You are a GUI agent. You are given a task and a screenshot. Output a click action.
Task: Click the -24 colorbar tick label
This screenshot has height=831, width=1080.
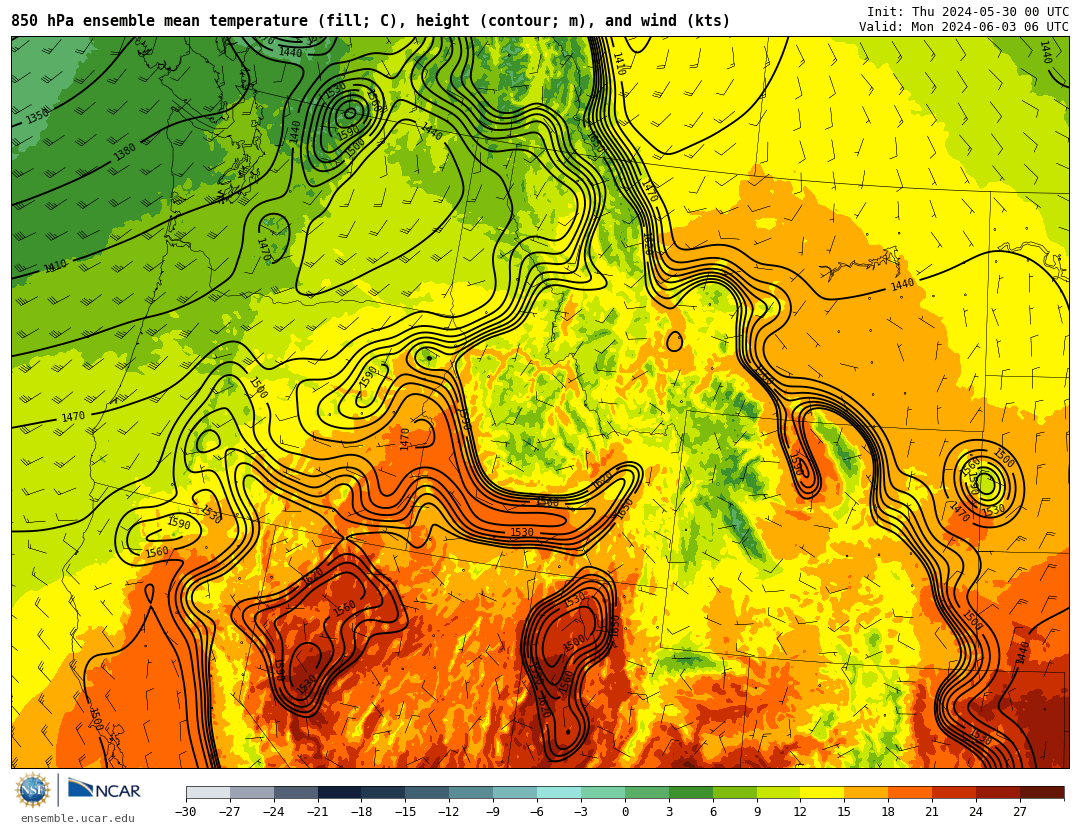[x=273, y=812]
